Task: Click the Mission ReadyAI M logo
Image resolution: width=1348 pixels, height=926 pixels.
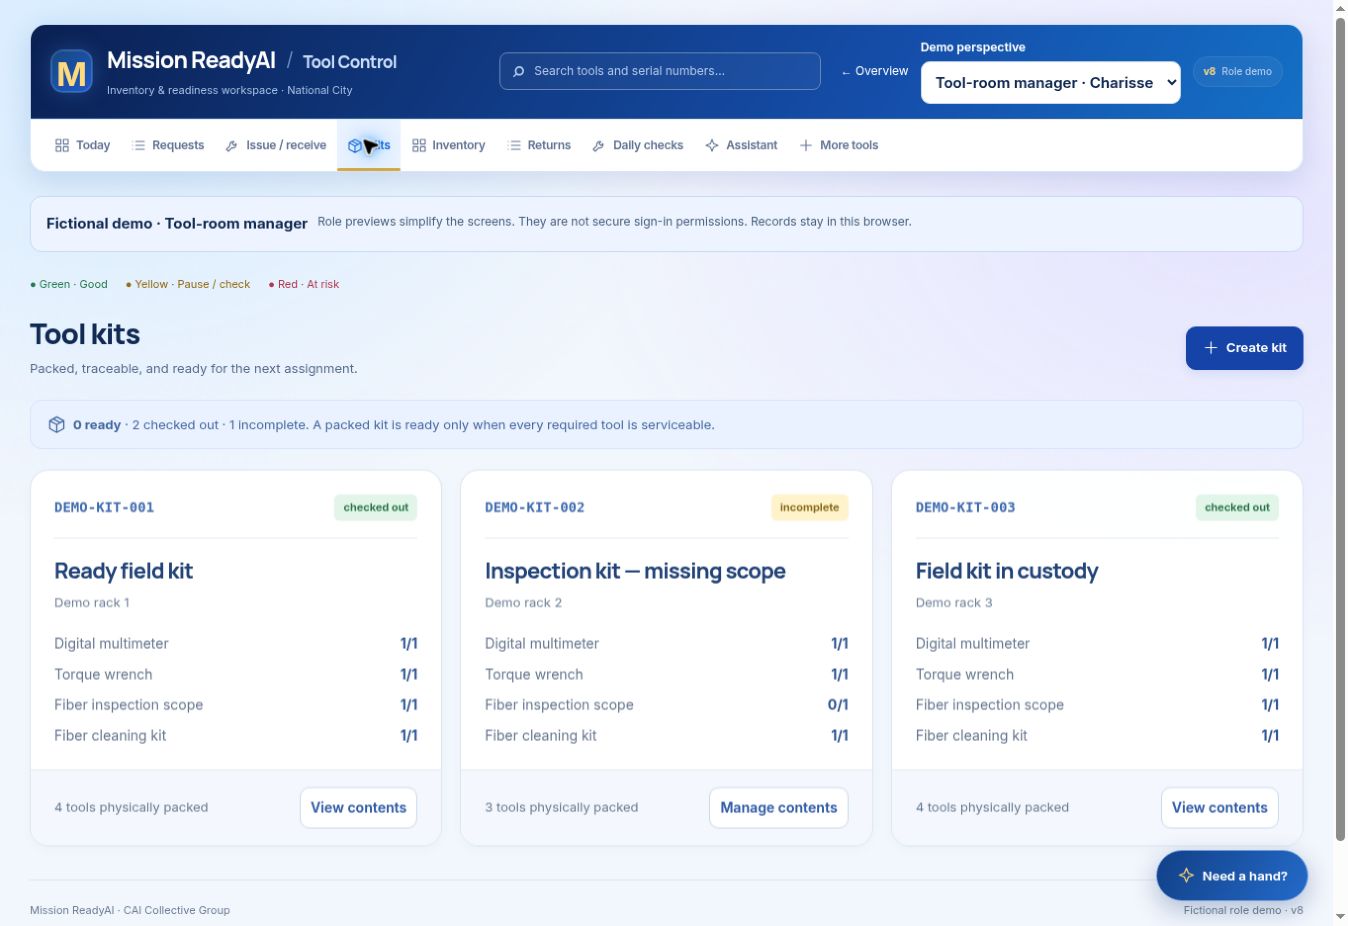Action: [x=72, y=71]
